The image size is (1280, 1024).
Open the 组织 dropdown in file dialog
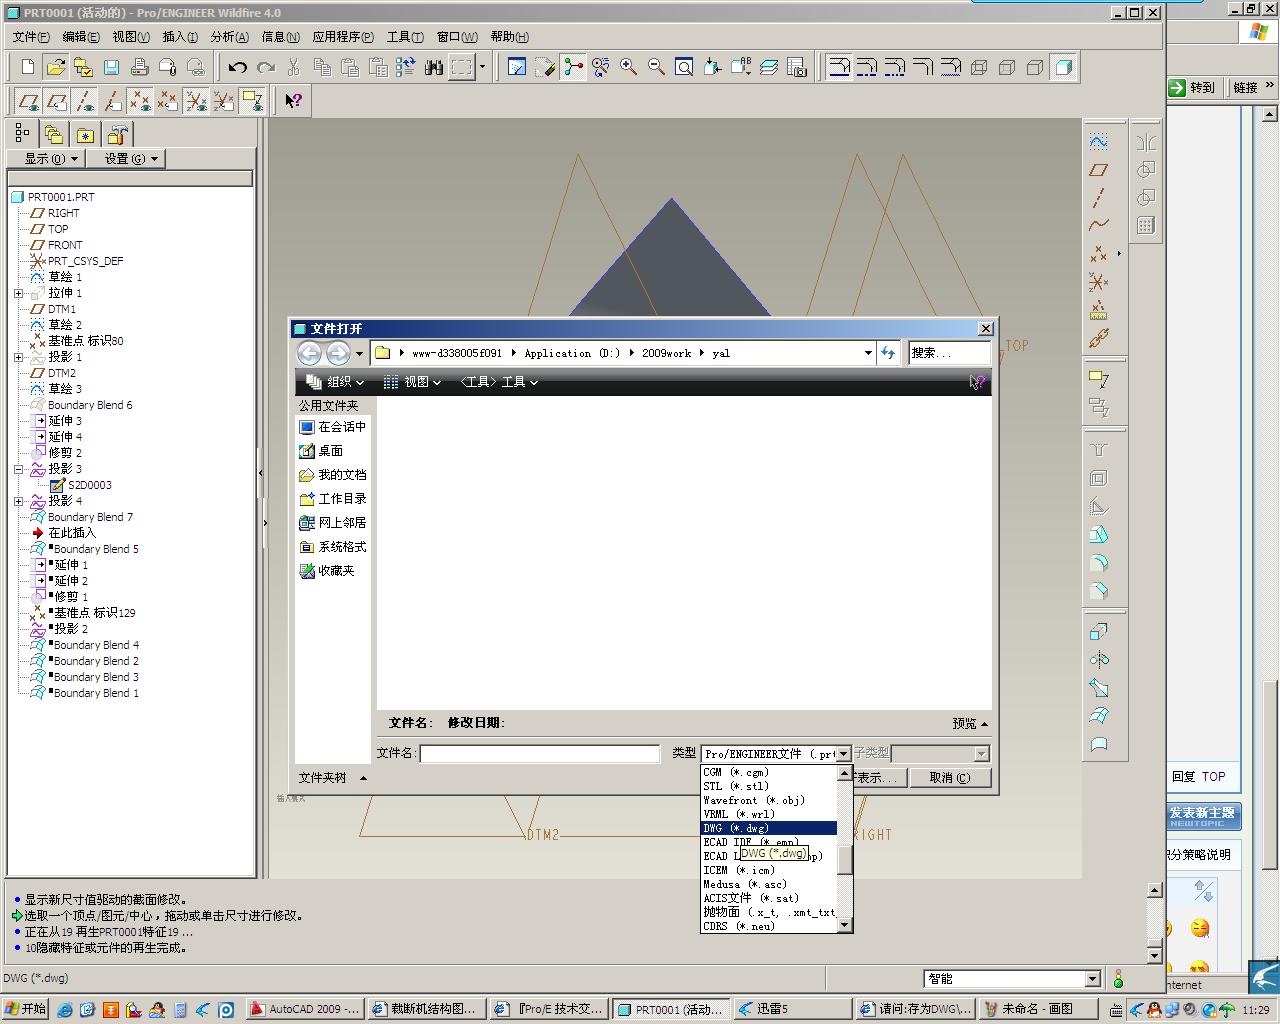[335, 382]
